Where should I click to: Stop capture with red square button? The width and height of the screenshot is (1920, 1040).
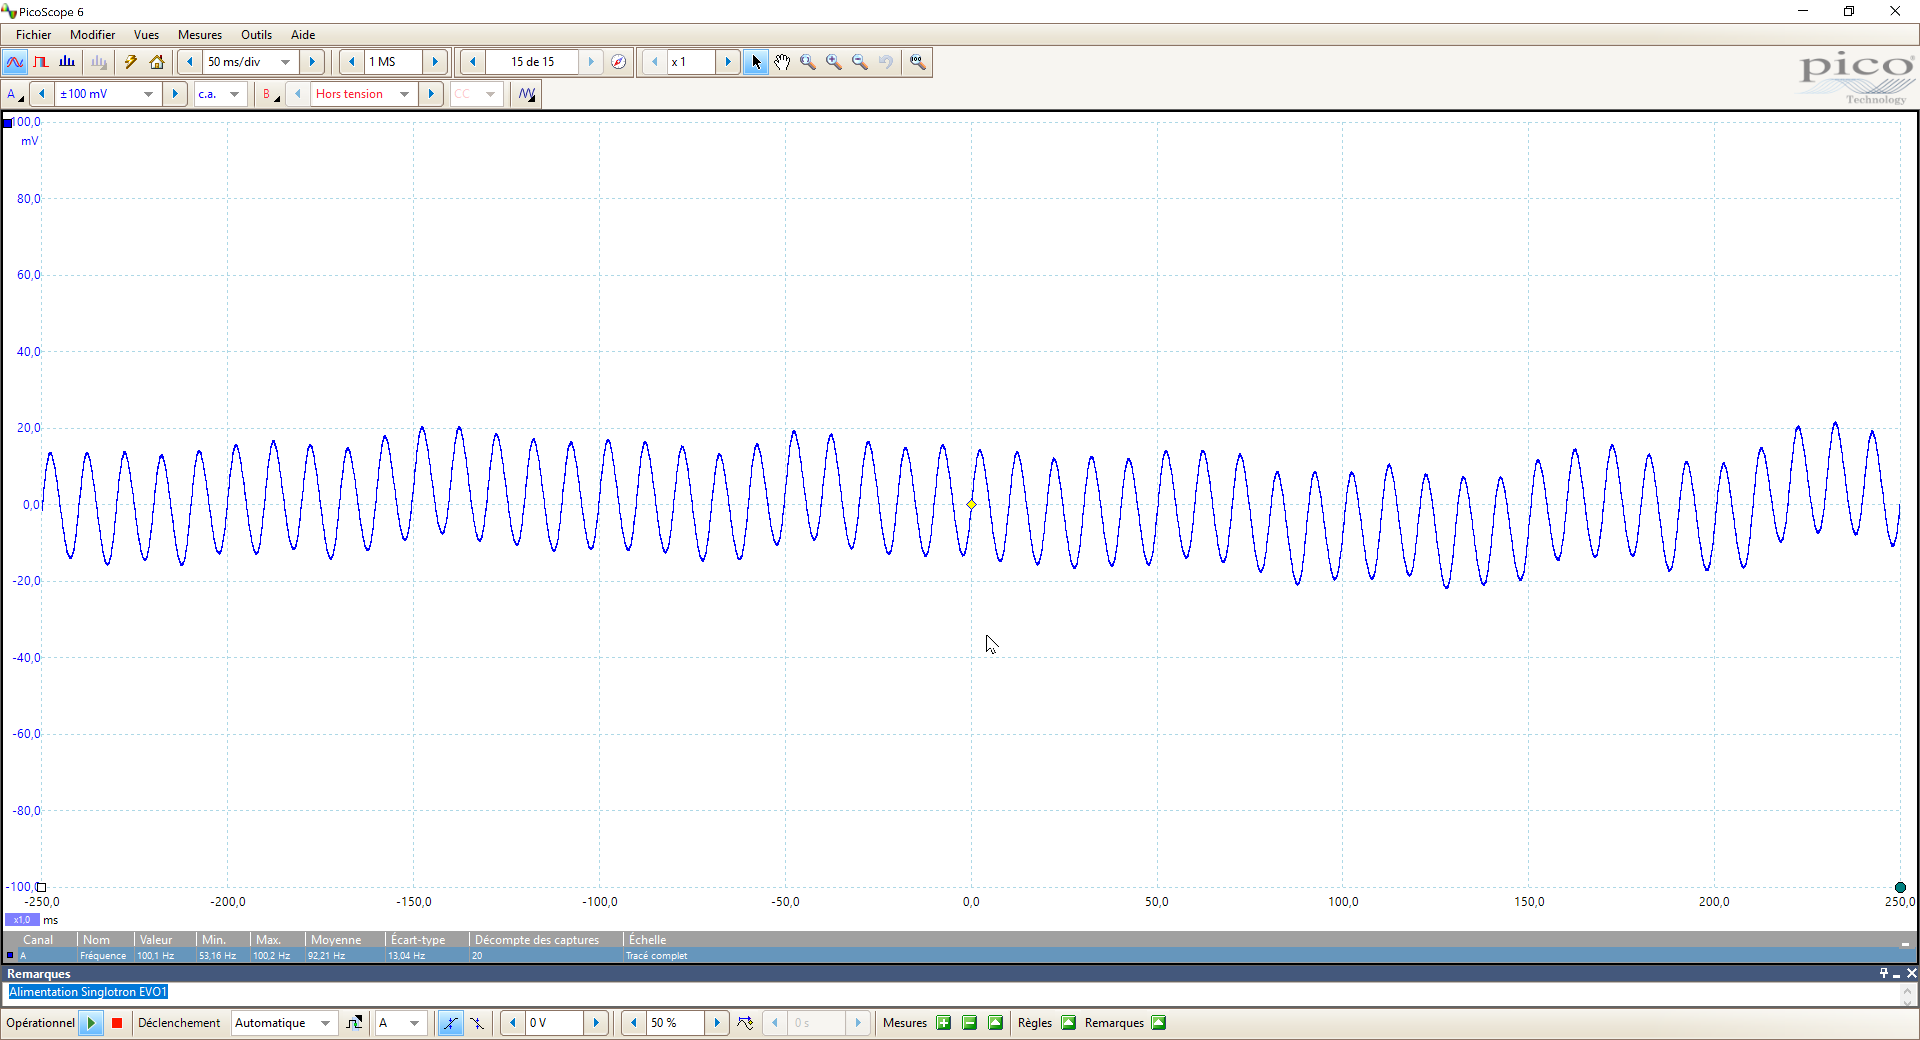pyautogui.click(x=117, y=1023)
